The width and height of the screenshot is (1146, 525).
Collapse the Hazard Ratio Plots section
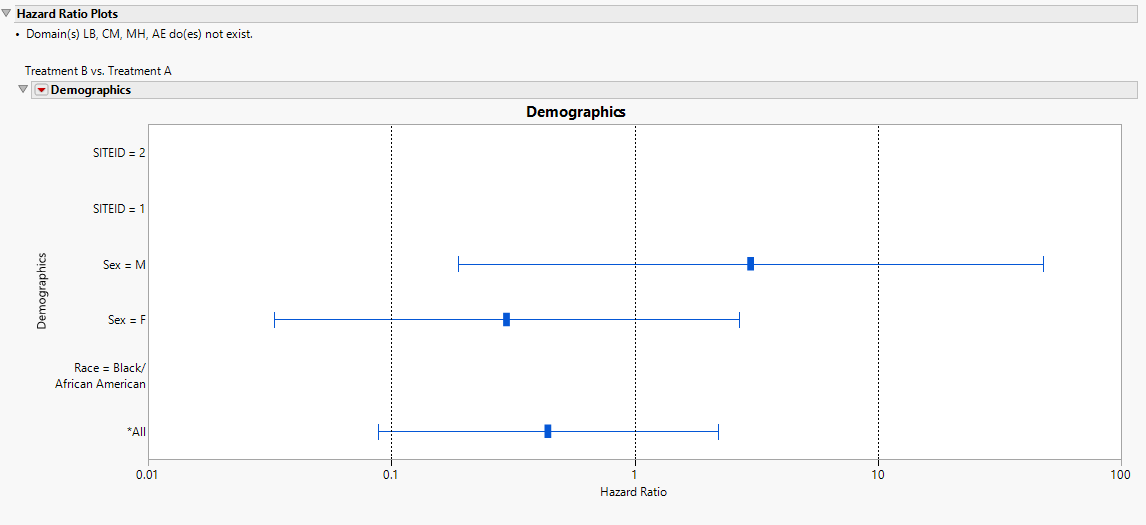pyautogui.click(x=6, y=14)
